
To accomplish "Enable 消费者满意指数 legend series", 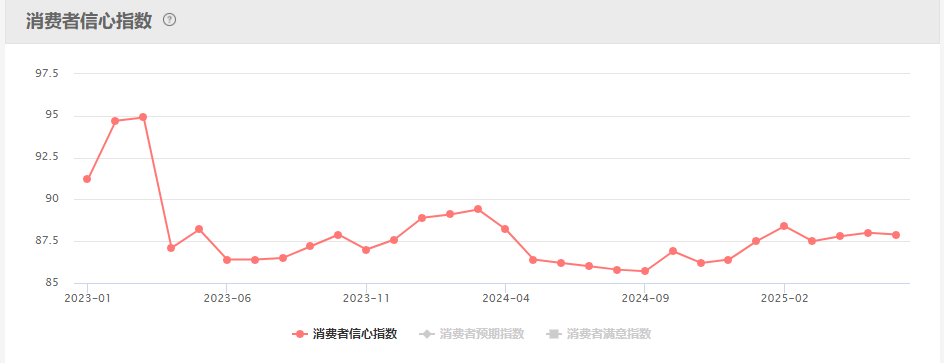I will pos(598,334).
